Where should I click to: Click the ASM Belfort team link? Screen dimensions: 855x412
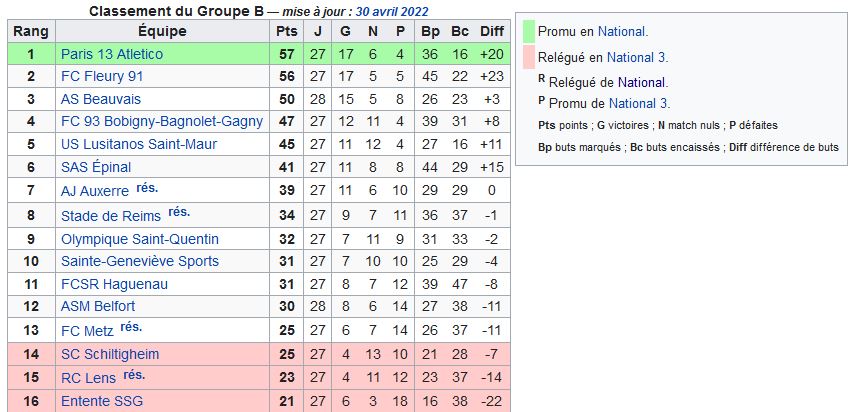98,306
